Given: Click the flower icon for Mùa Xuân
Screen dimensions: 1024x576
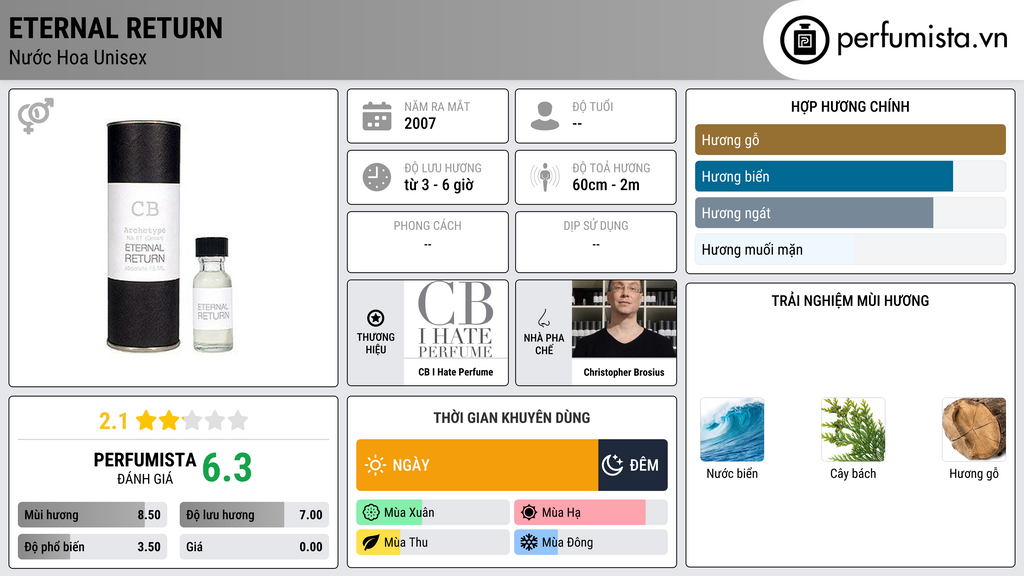Looking at the screenshot, I should [x=371, y=513].
